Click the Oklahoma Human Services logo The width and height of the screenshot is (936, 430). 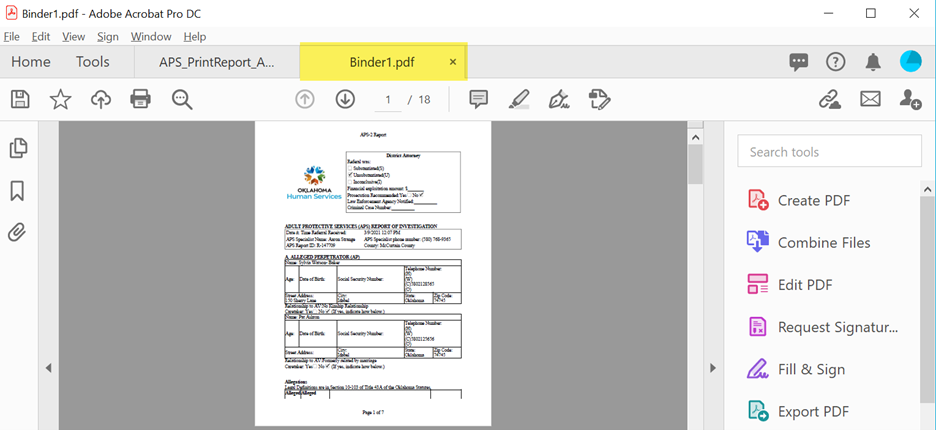coord(314,183)
